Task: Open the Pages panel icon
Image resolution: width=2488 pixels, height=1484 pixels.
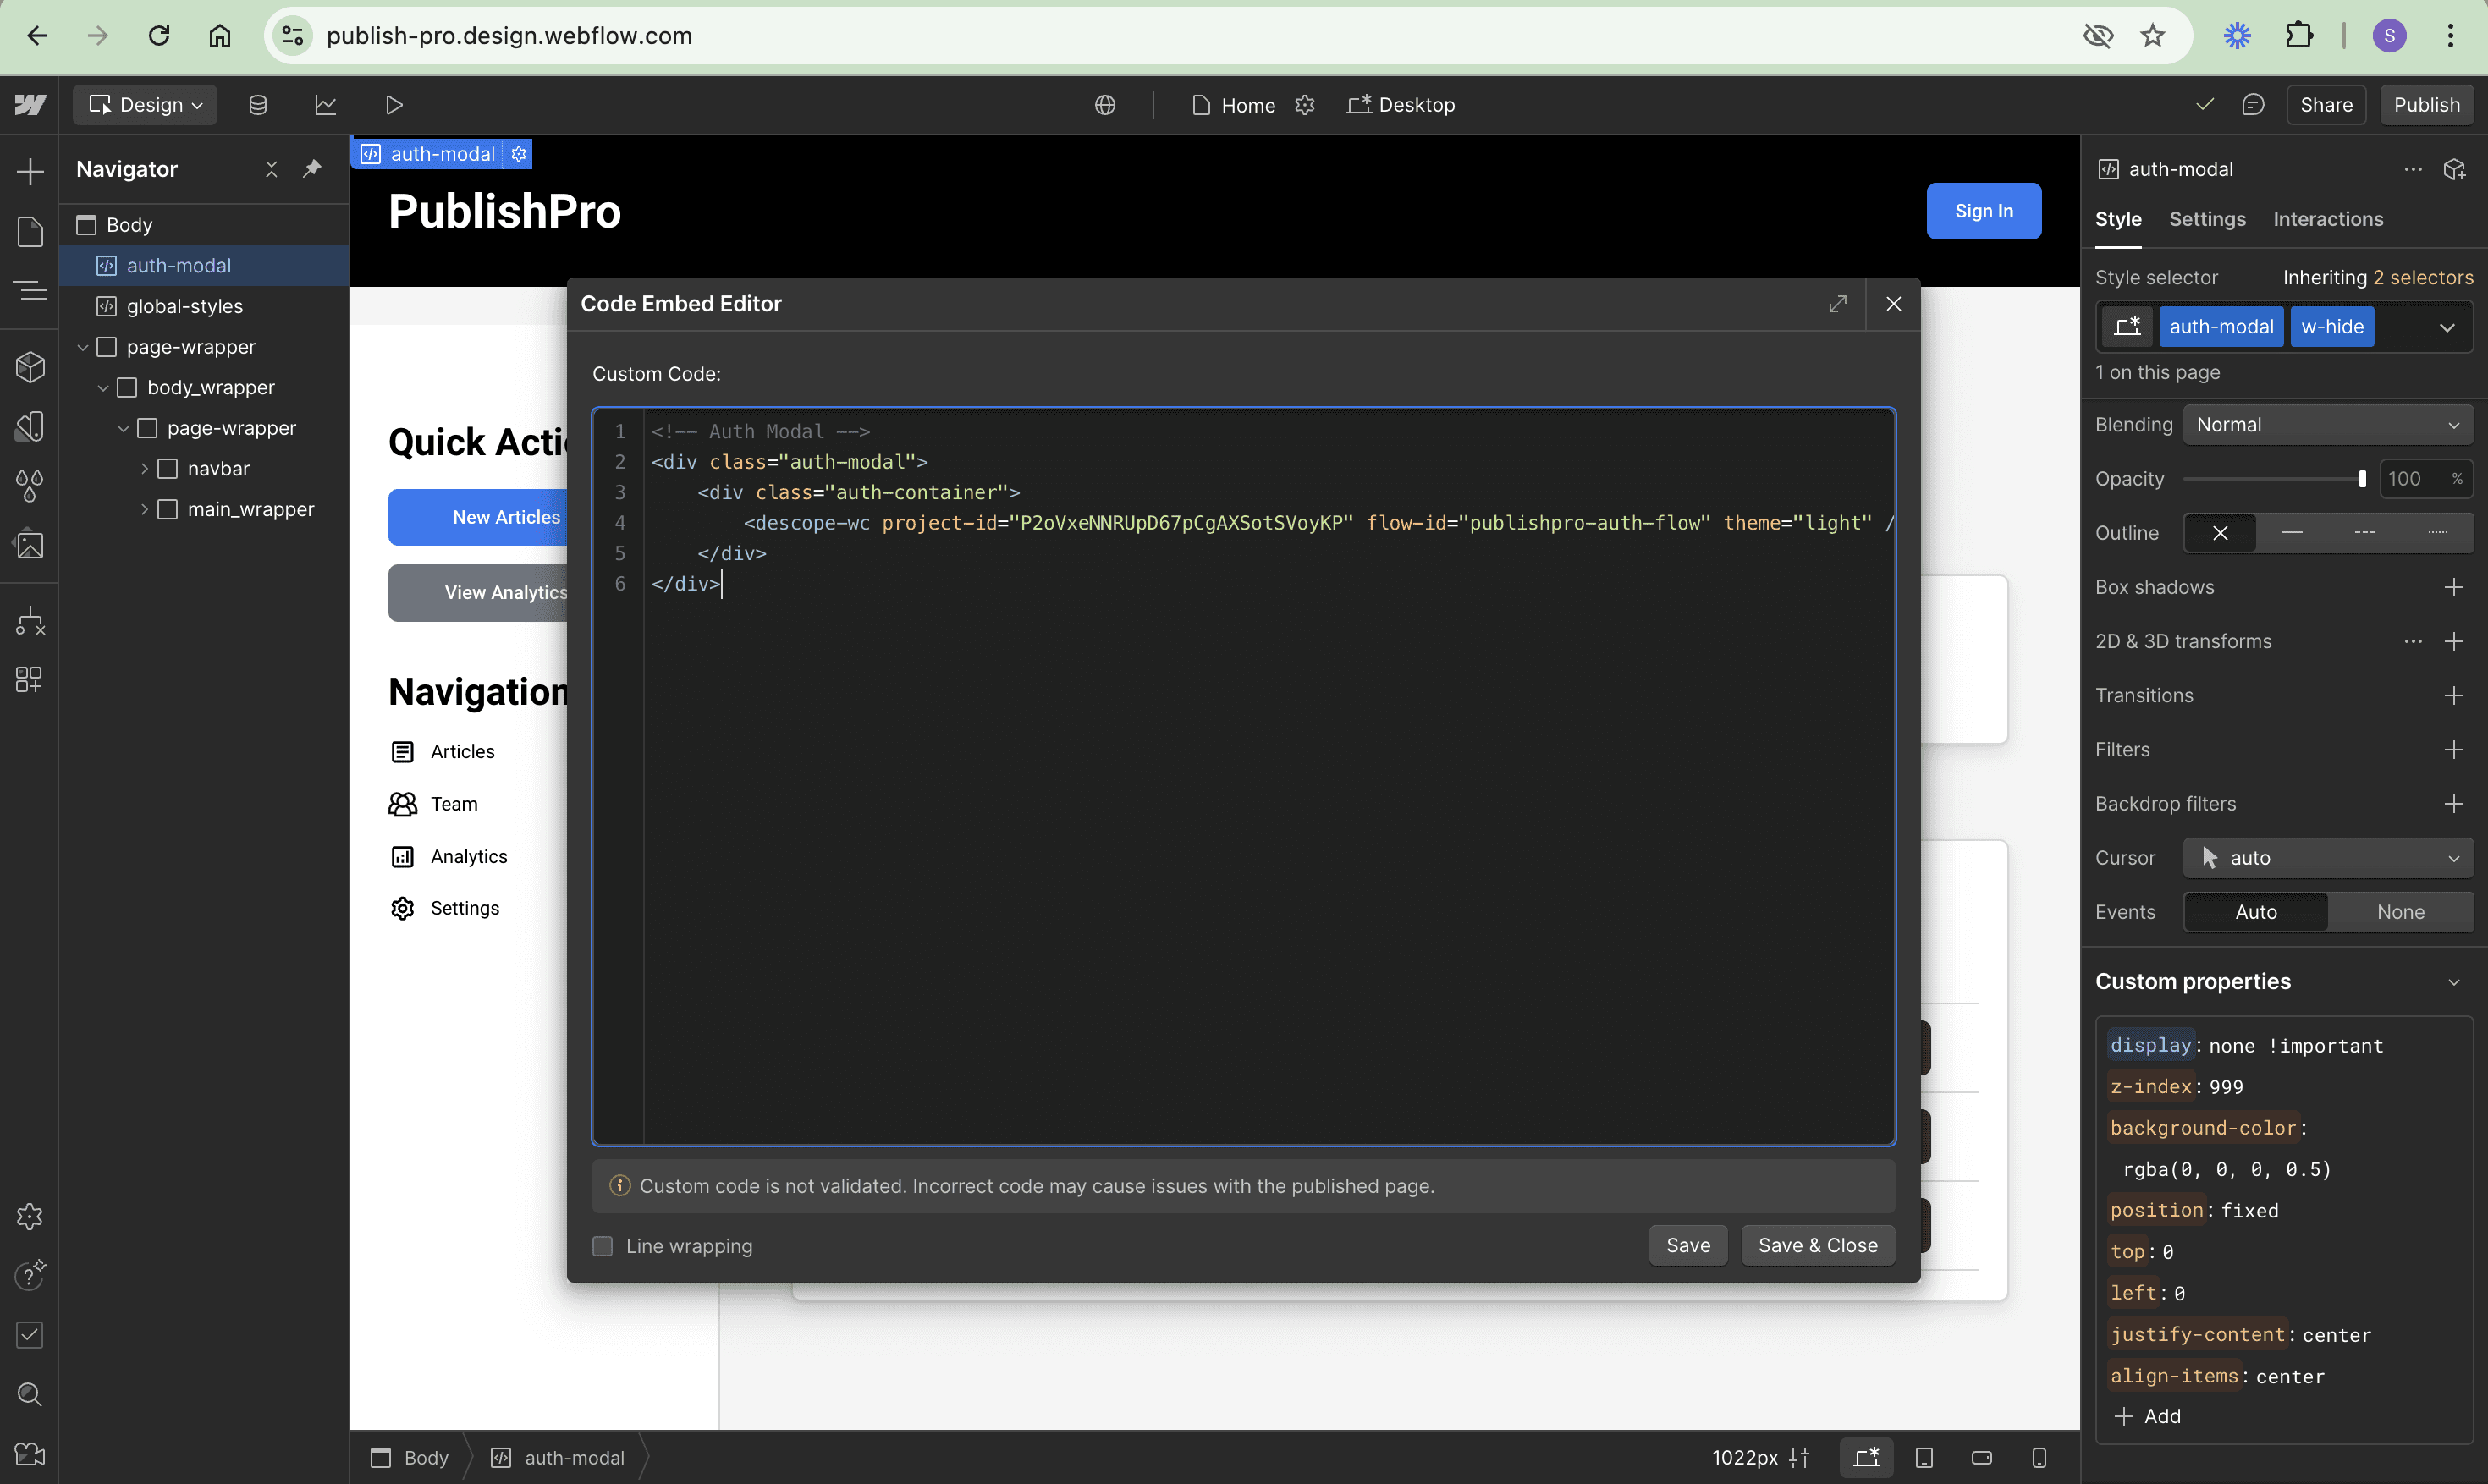Action: pos(30,231)
